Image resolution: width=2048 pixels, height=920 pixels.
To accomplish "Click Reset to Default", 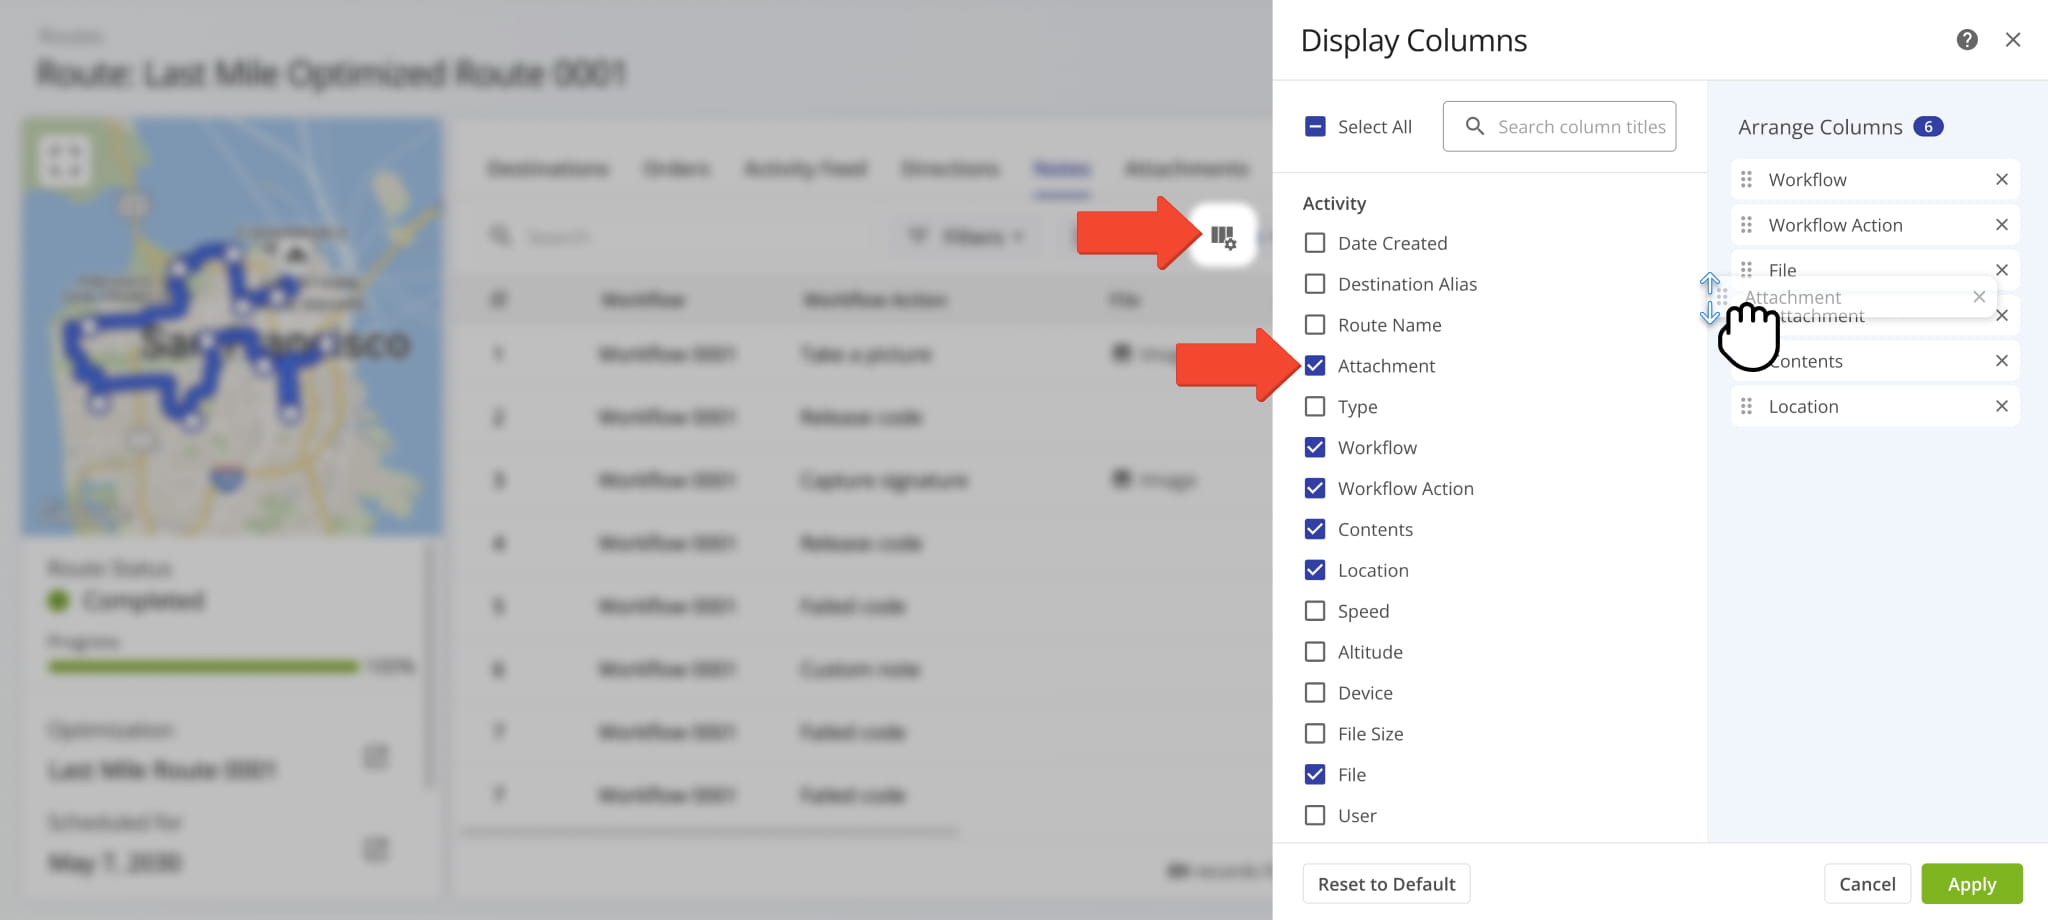I will (x=1386, y=884).
